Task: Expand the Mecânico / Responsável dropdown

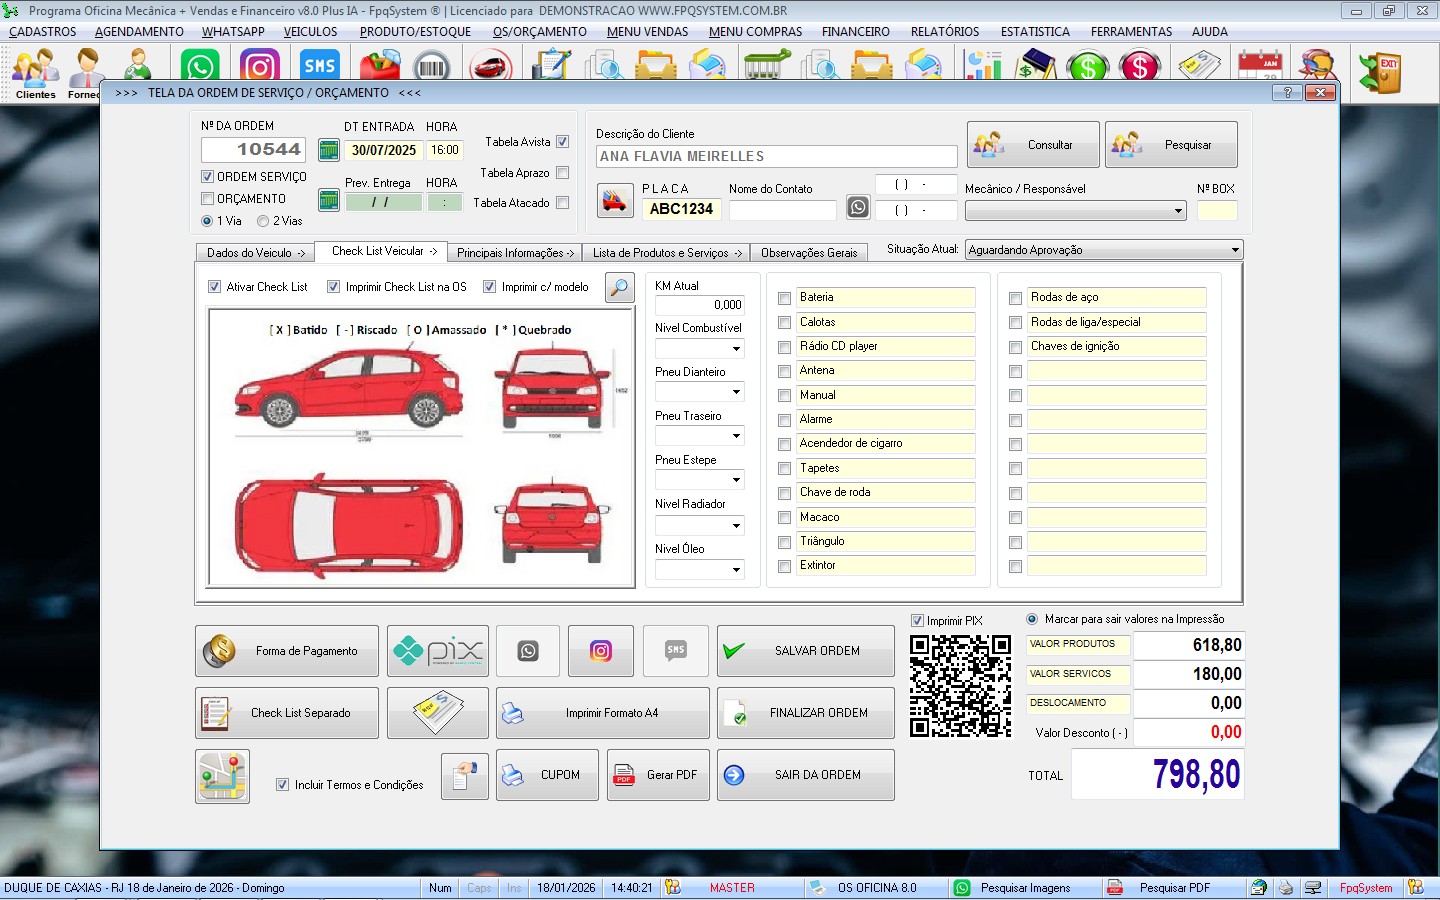Action: point(1178,211)
